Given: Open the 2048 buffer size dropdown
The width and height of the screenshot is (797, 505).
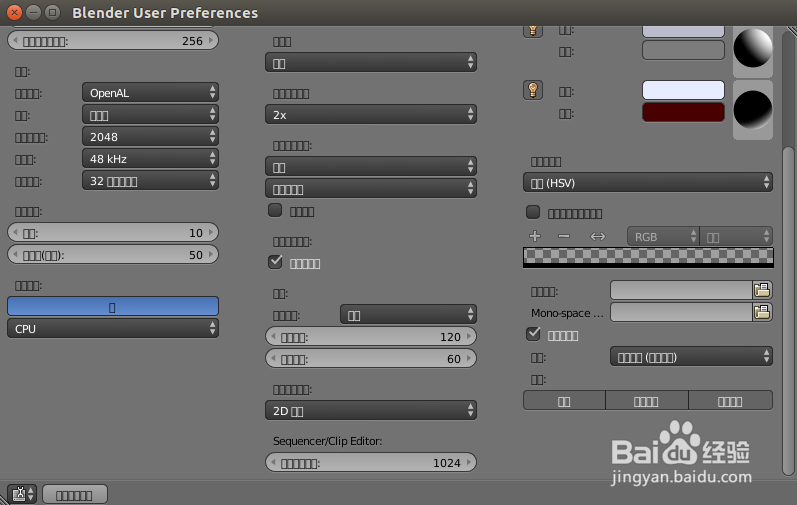Looking at the screenshot, I should (150, 137).
